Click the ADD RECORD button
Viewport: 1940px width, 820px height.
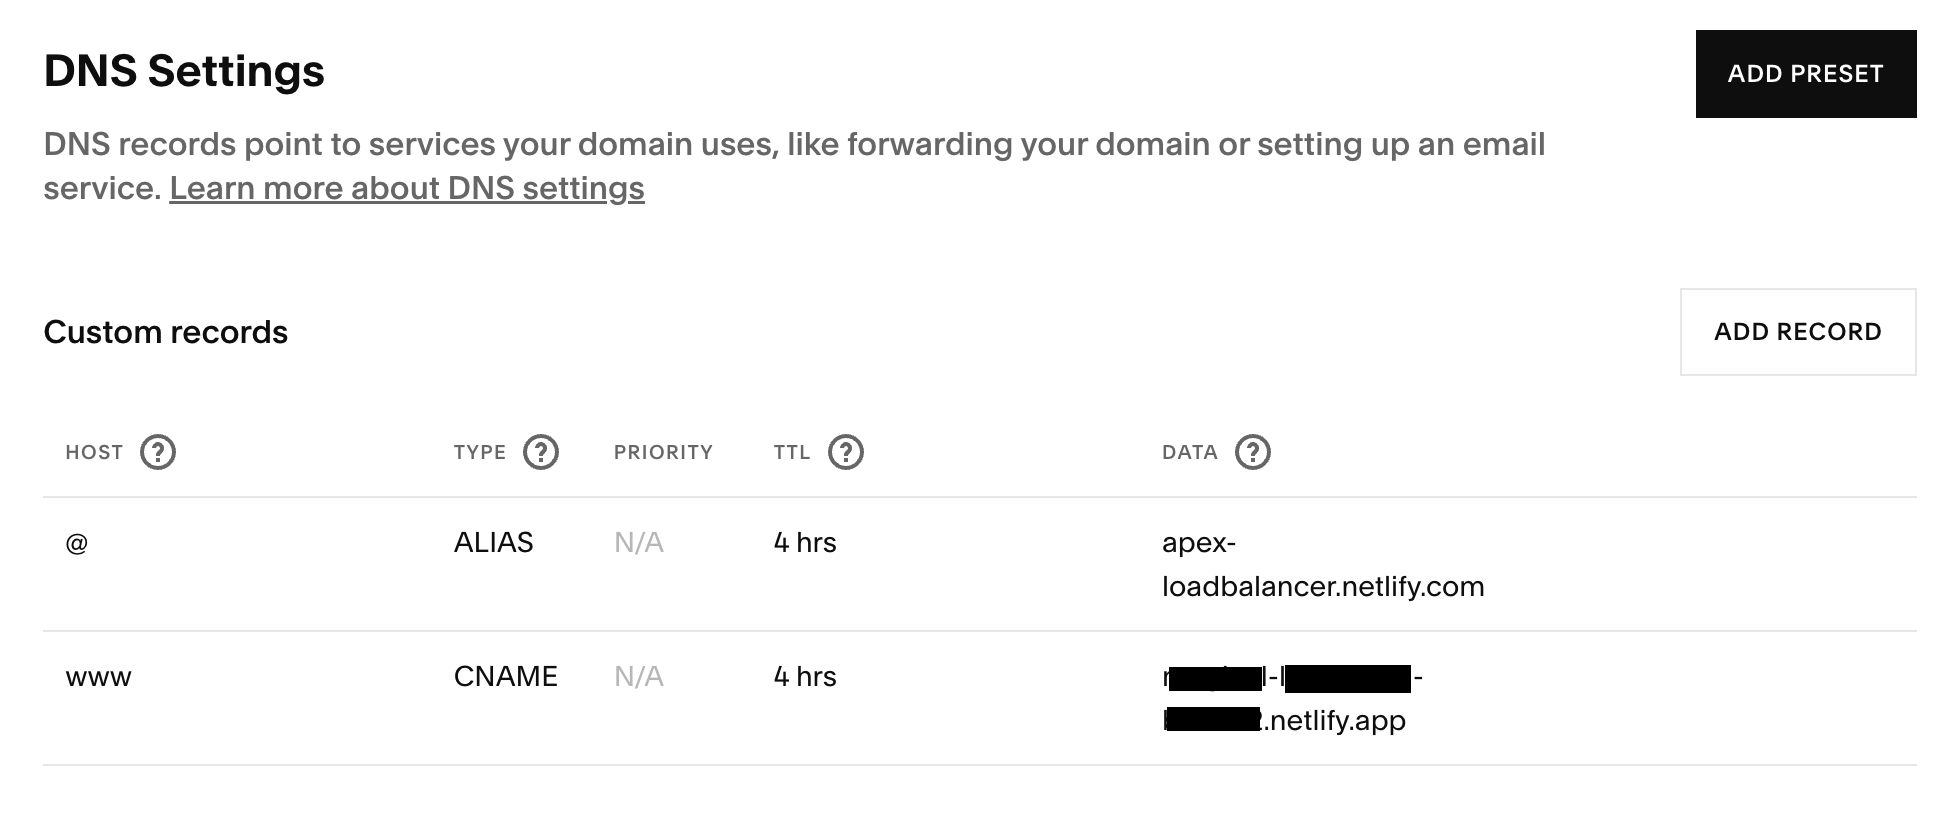1797,332
